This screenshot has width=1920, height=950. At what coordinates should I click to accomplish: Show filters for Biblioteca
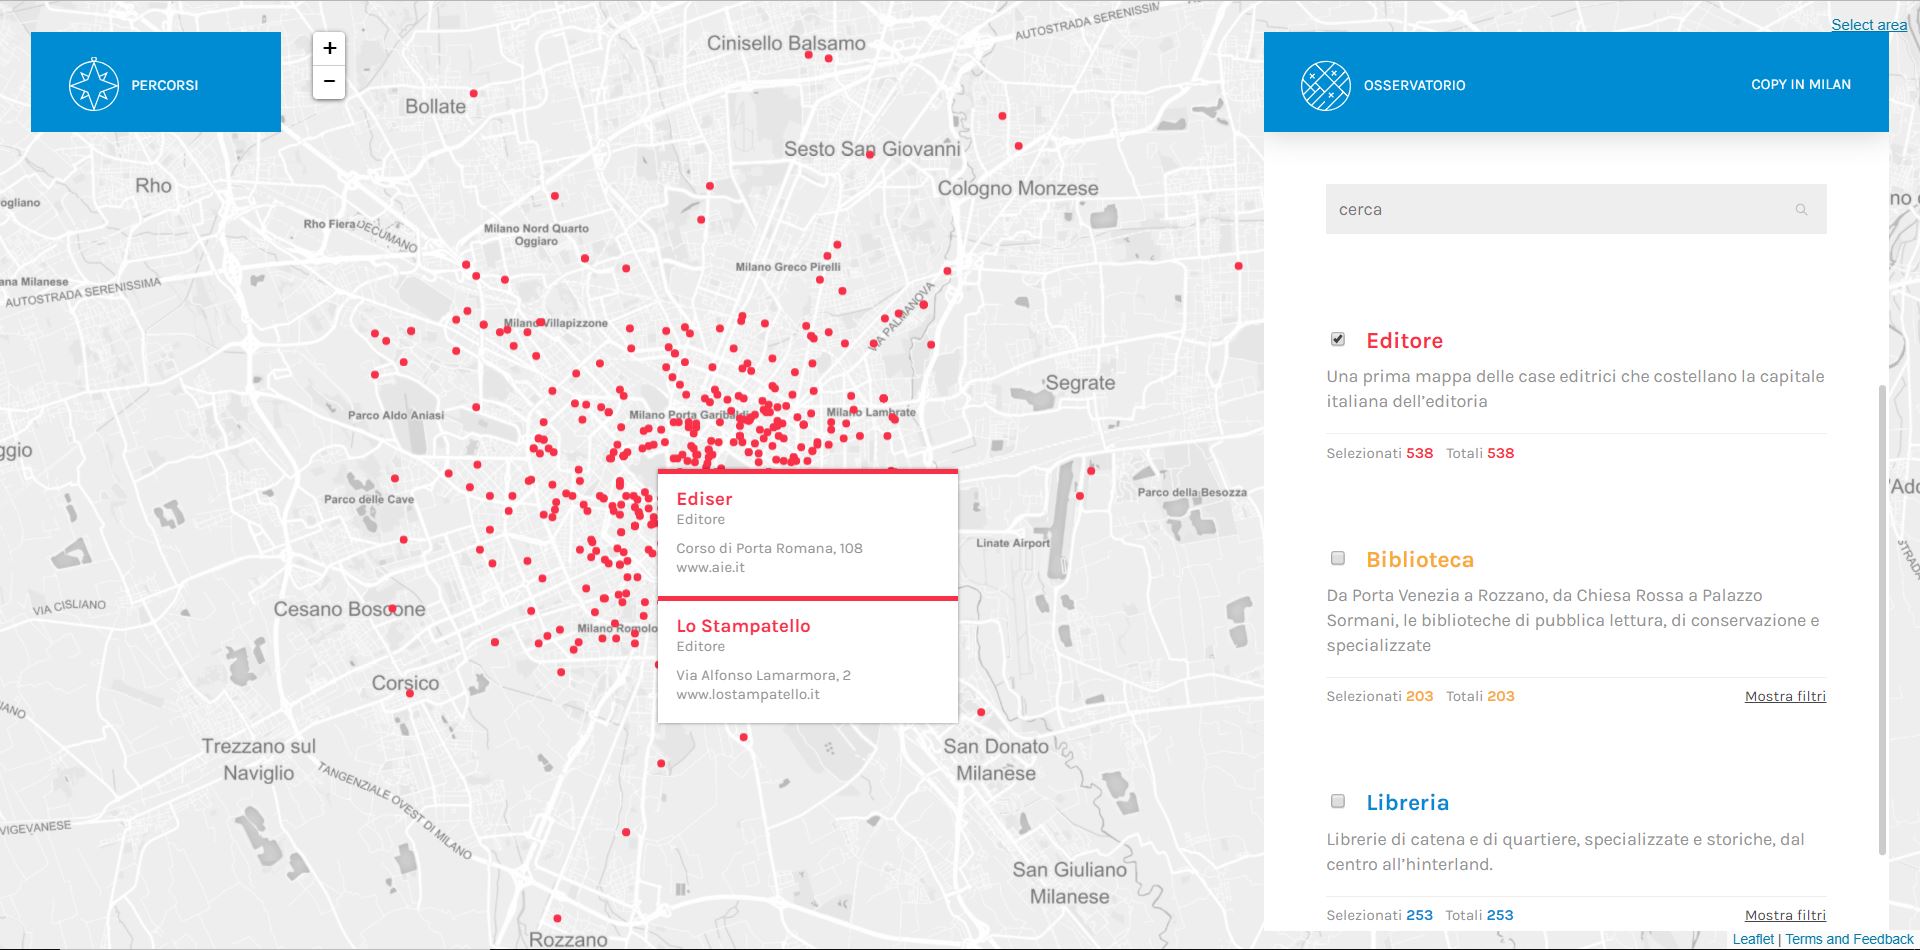[1785, 696]
